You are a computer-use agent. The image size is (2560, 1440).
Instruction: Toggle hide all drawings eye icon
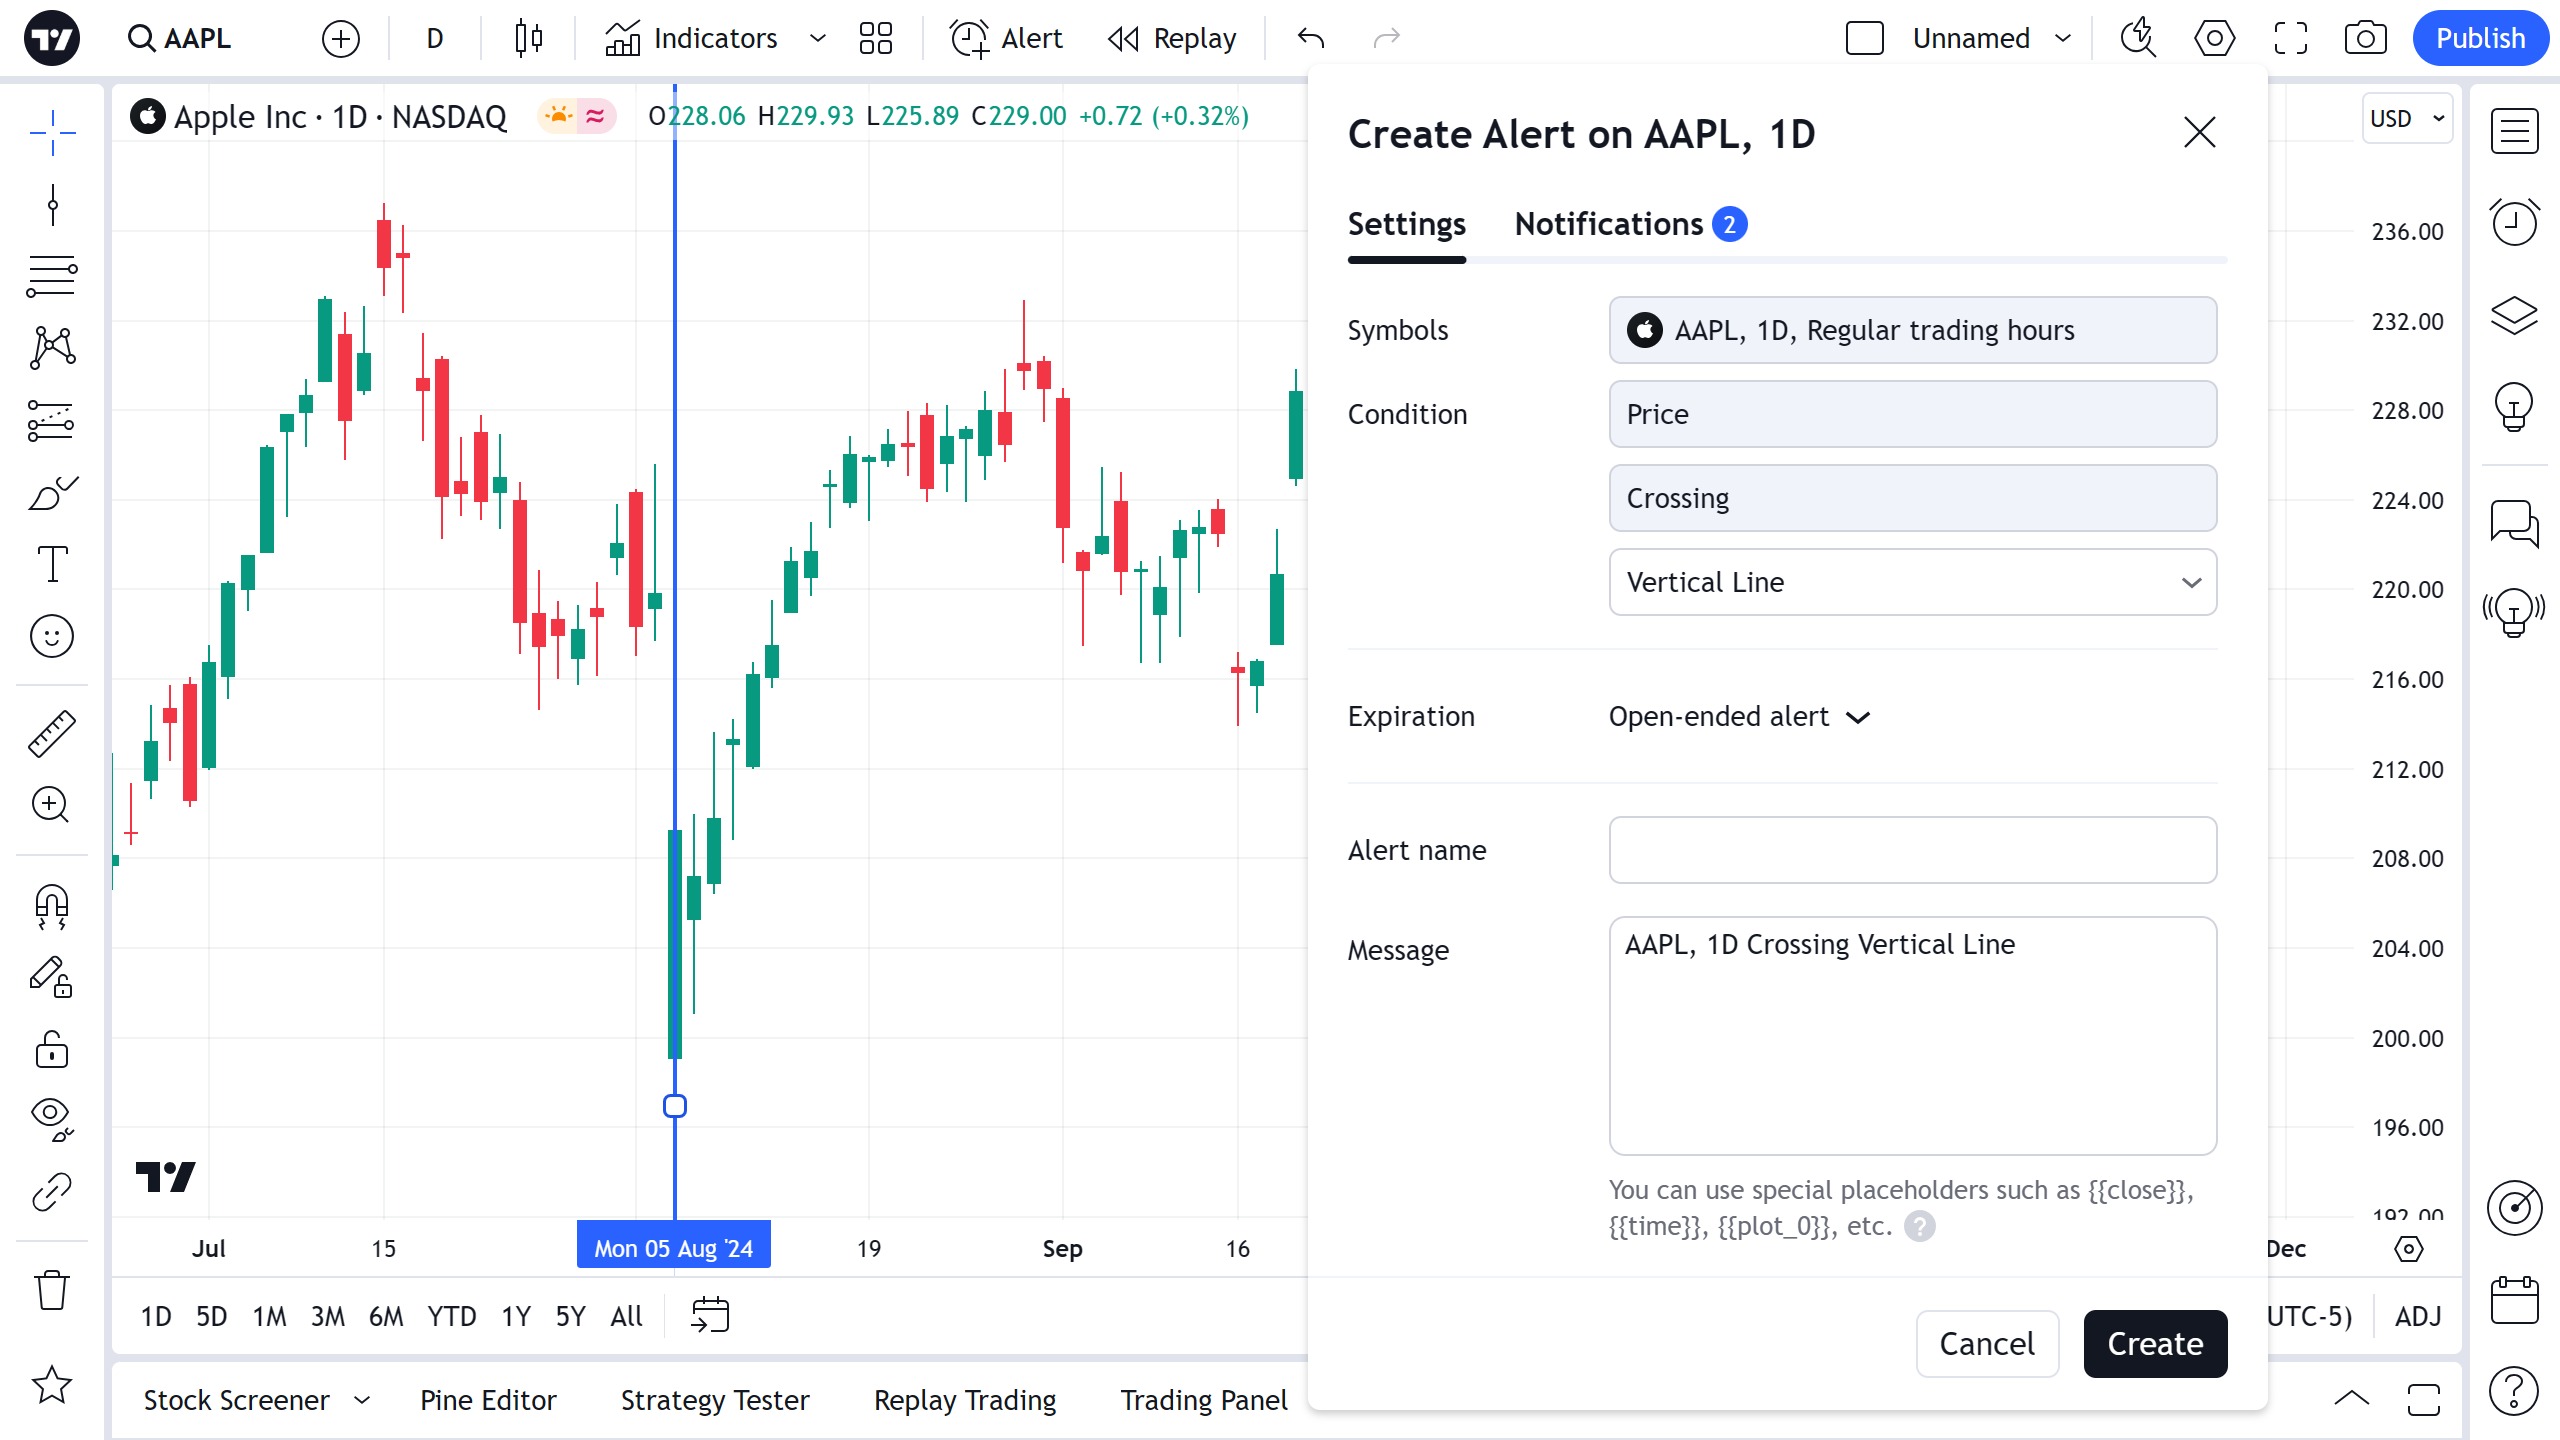click(x=52, y=1118)
